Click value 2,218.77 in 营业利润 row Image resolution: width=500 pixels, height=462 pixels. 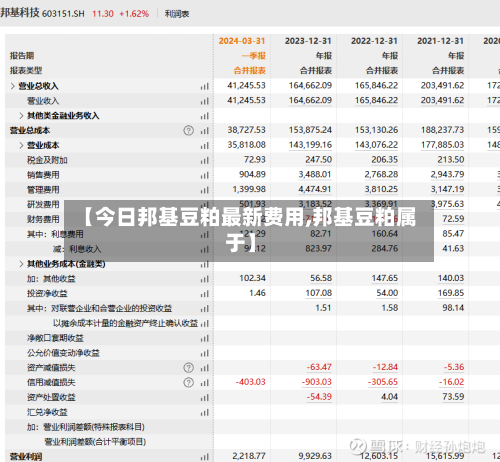[x=249, y=456]
